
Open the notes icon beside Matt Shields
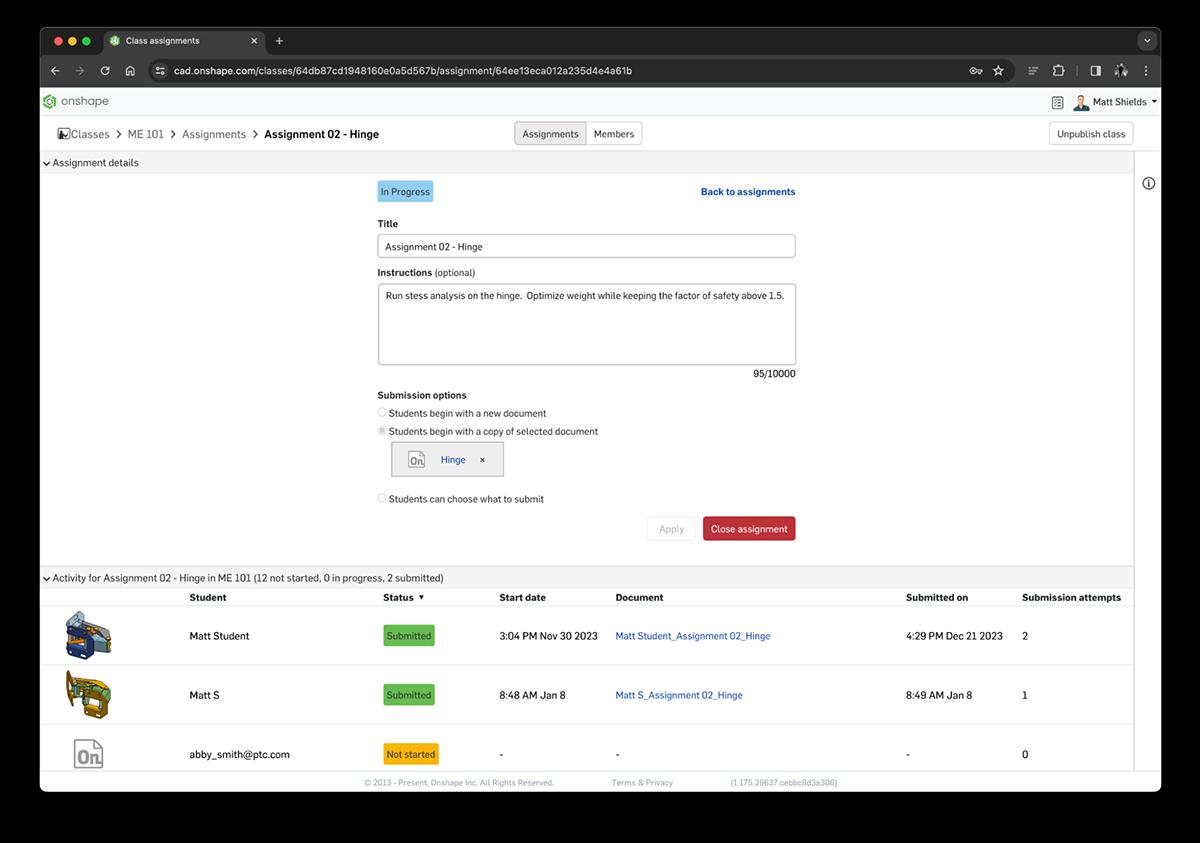click(x=1058, y=102)
